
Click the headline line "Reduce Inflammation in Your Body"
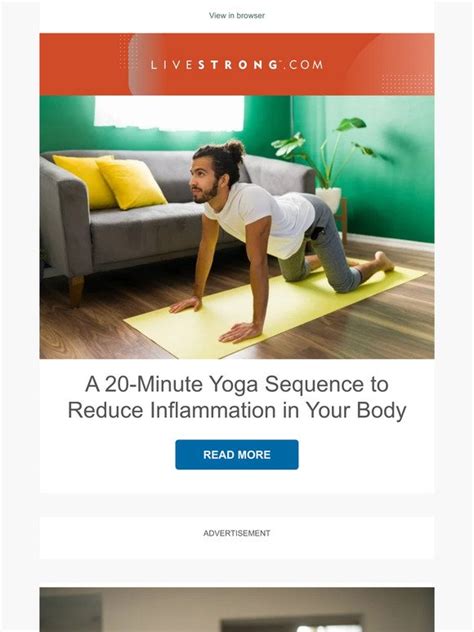click(x=237, y=410)
